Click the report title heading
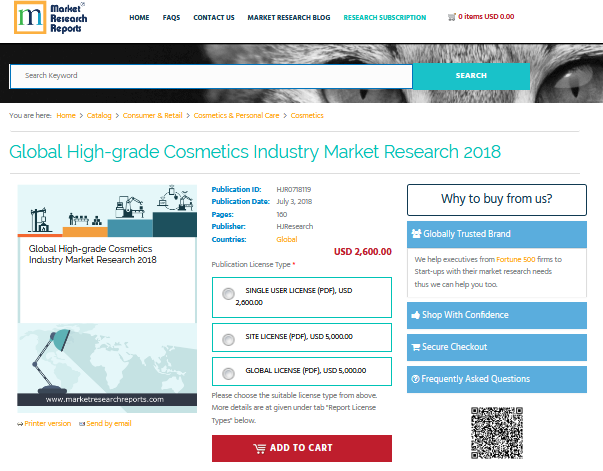Image resolution: width=603 pixels, height=471 pixels. (x=255, y=152)
